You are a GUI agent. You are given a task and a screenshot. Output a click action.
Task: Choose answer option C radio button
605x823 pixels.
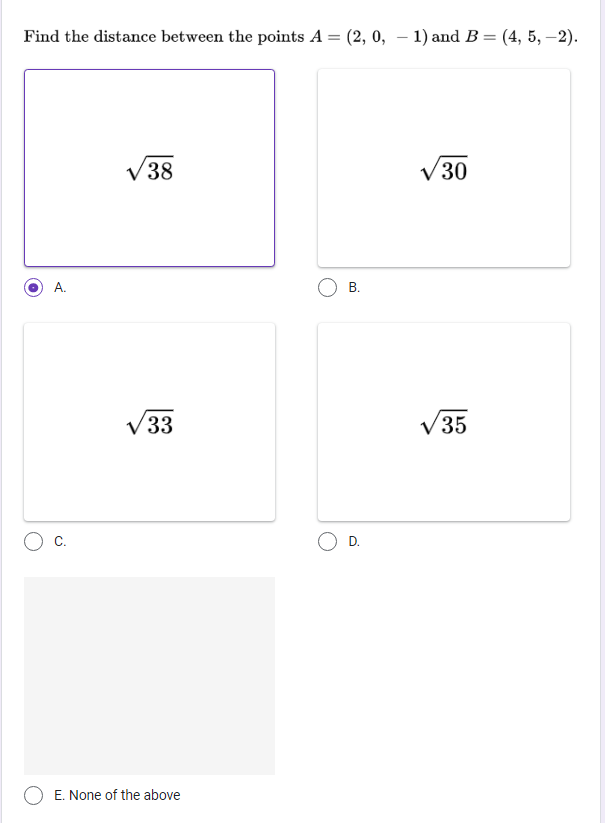[x=33, y=542]
